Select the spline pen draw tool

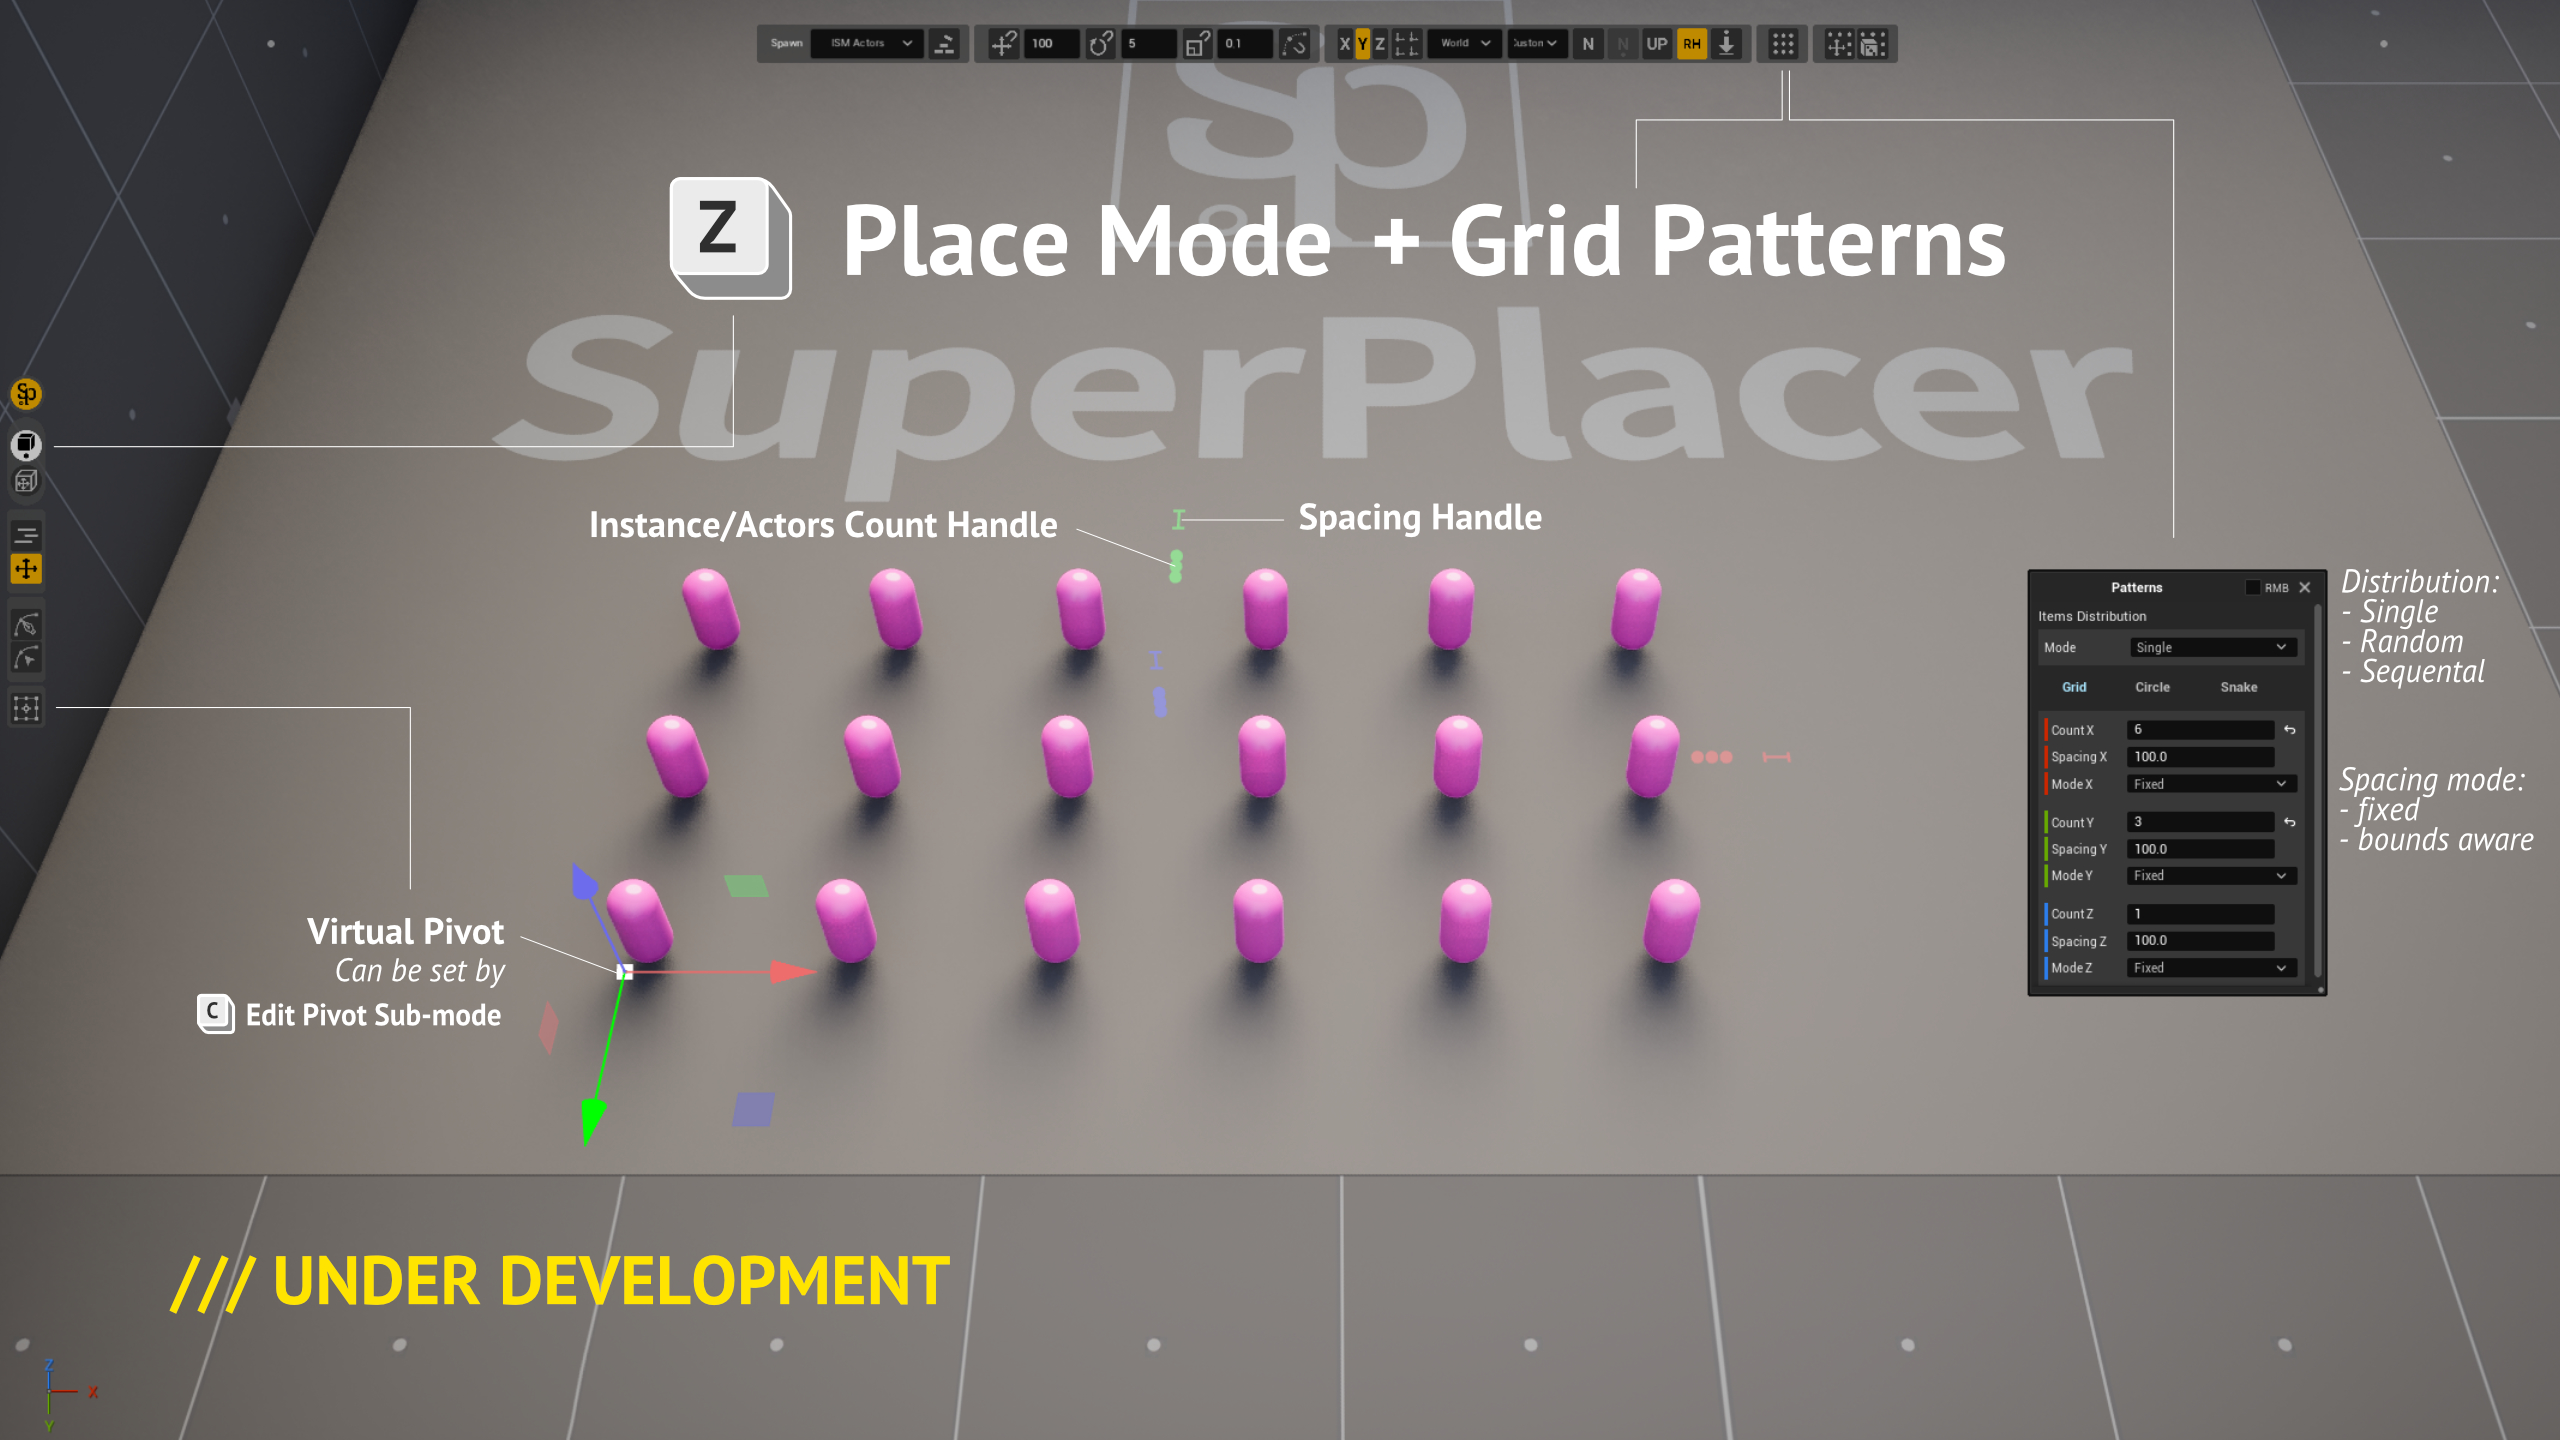pyautogui.click(x=26, y=625)
